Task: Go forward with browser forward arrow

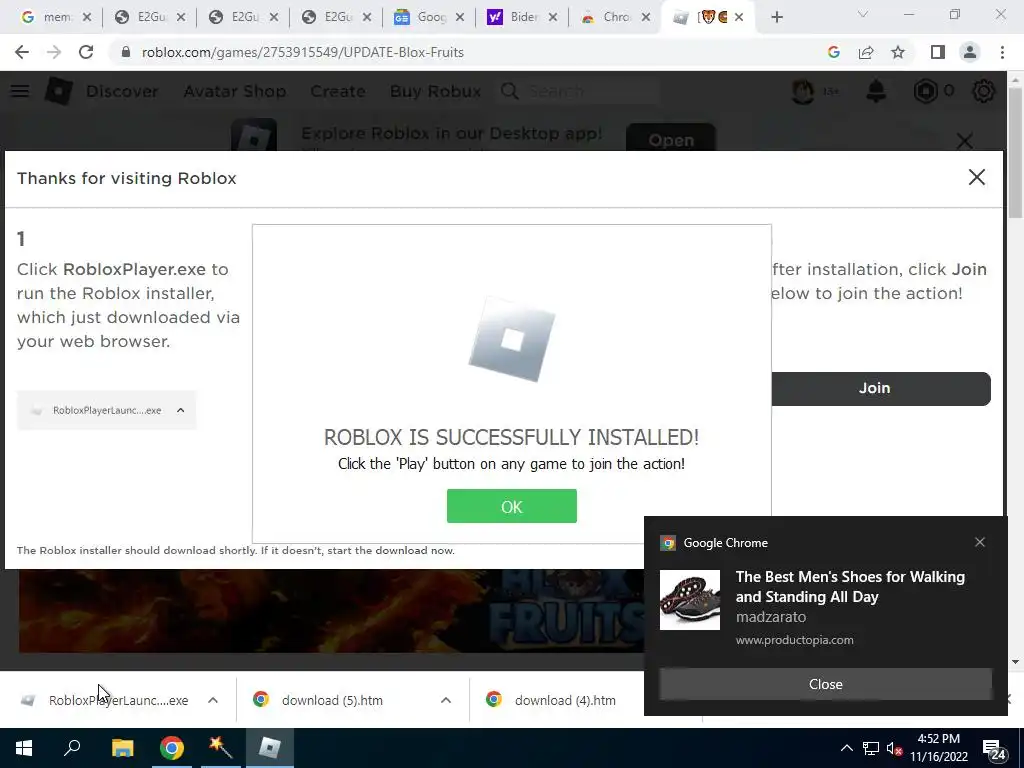Action: pyautogui.click(x=54, y=52)
